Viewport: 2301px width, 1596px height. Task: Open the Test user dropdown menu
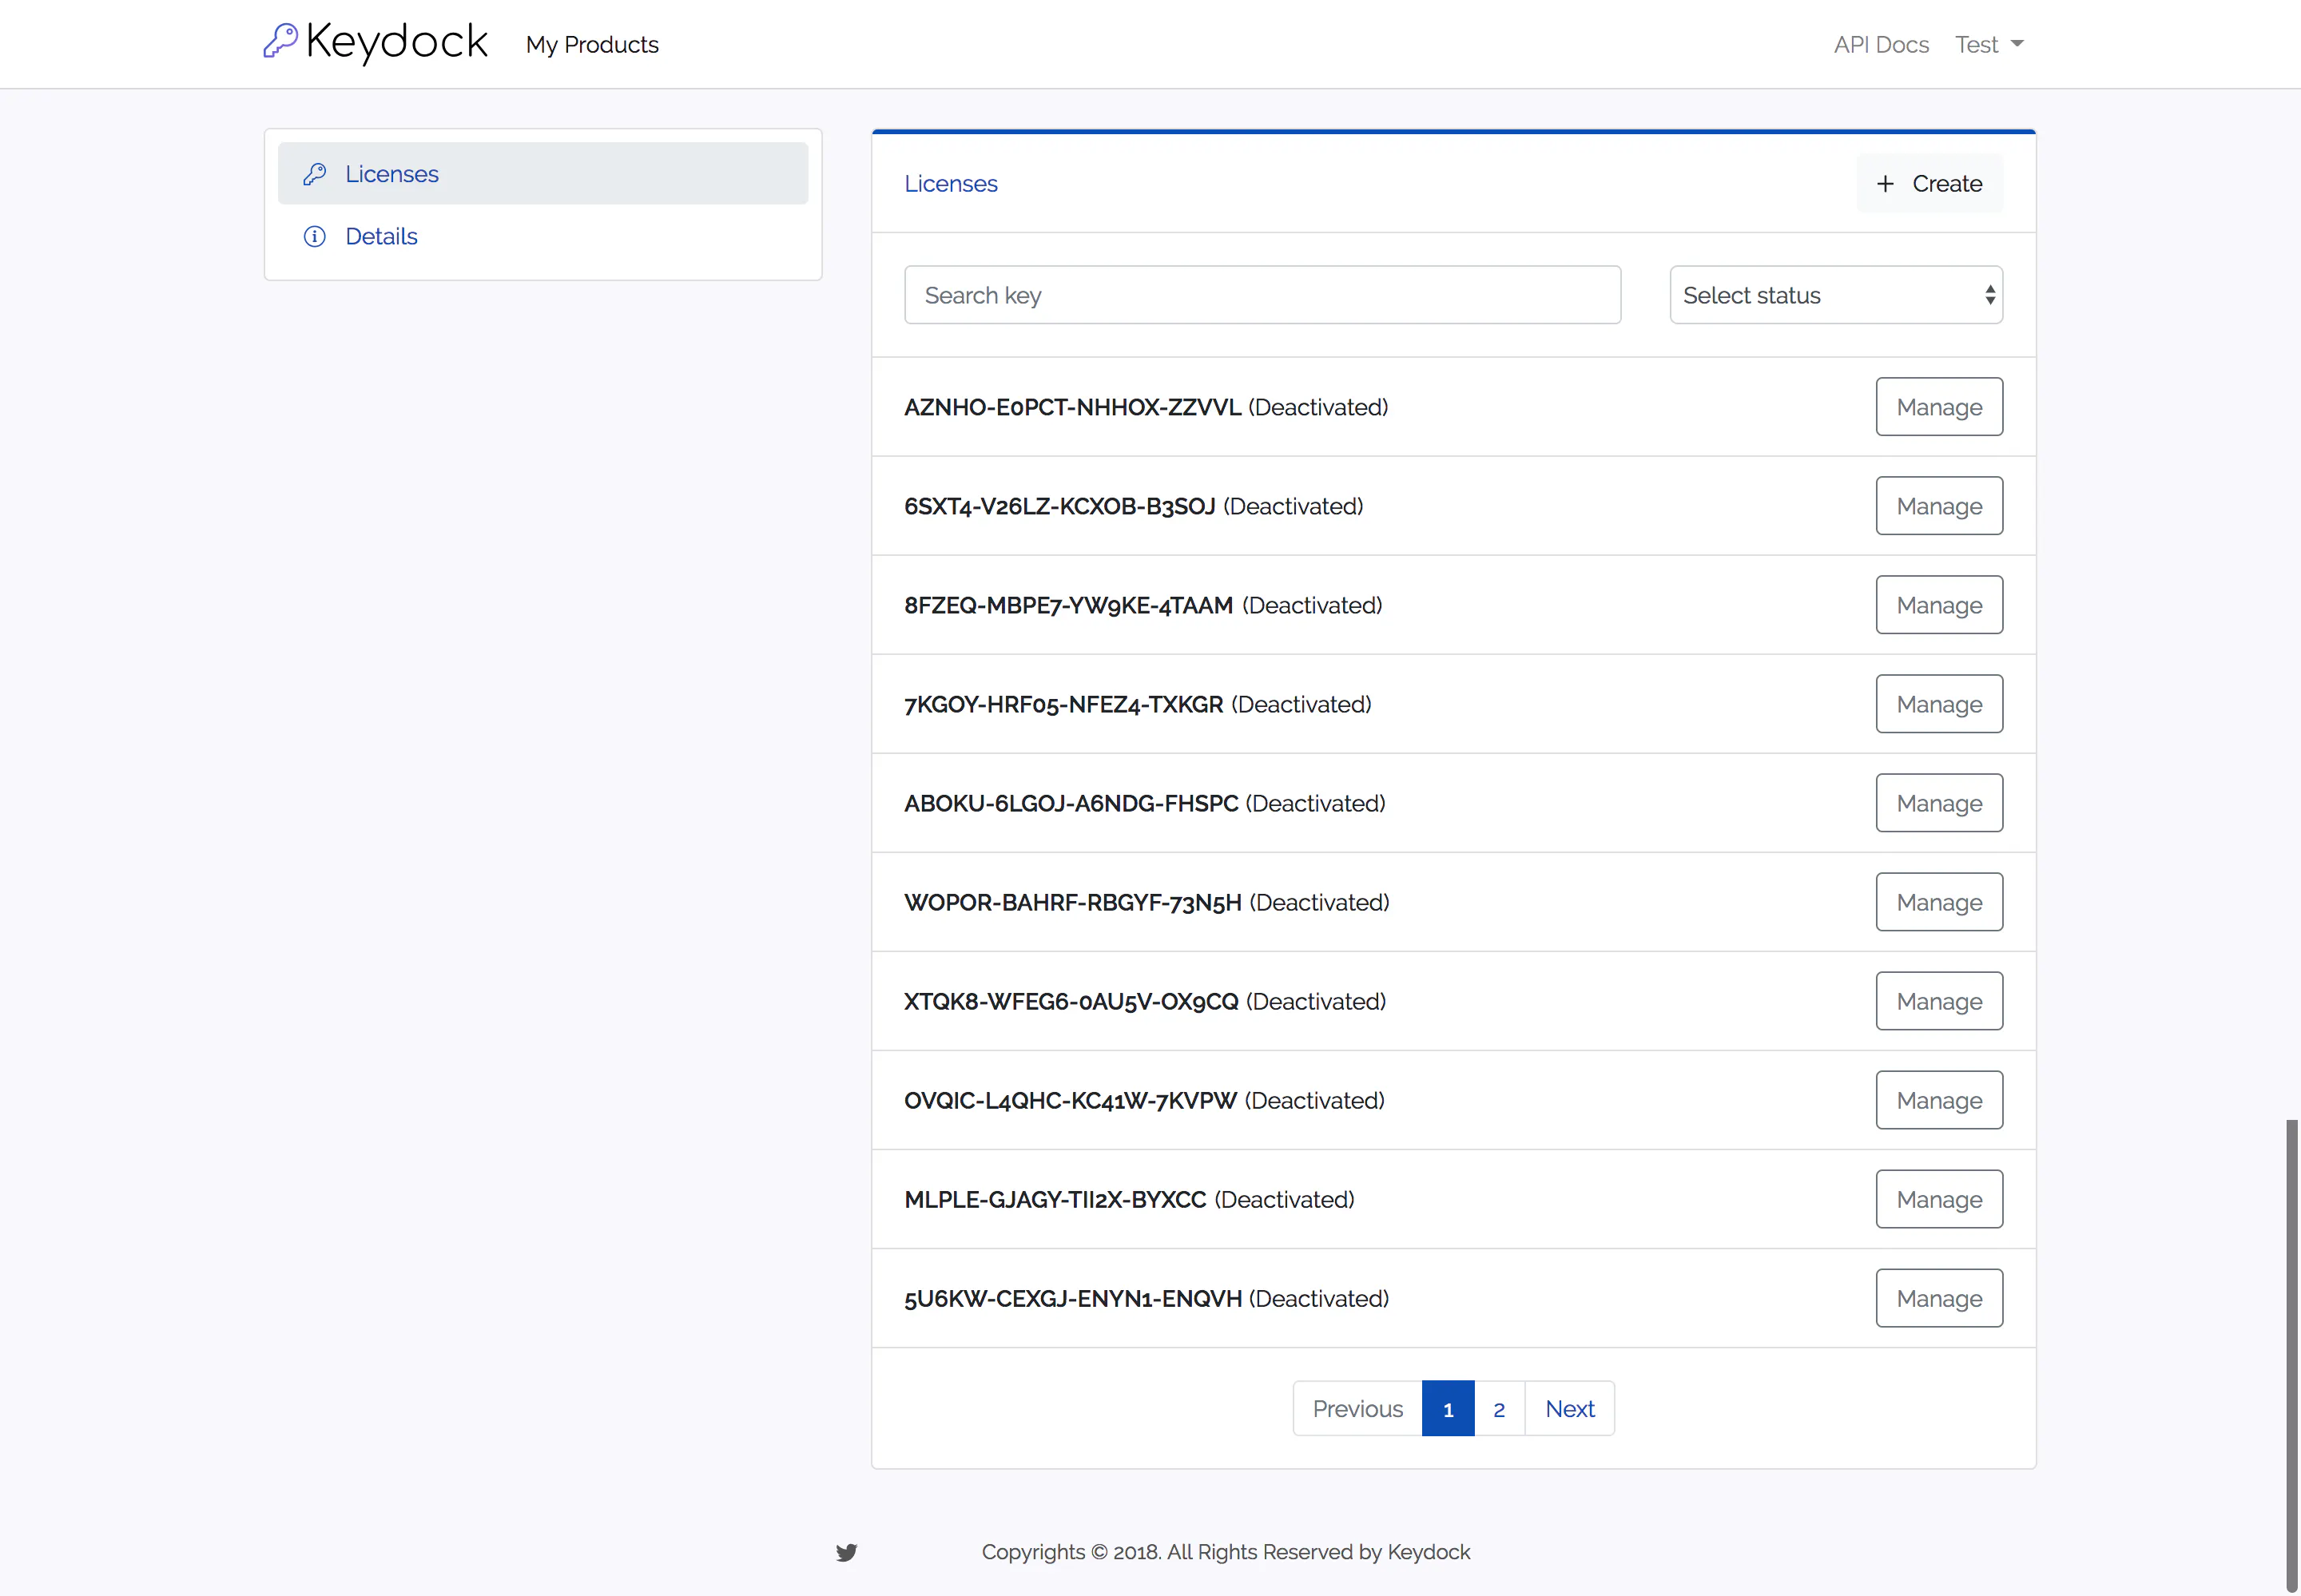[x=1989, y=44]
